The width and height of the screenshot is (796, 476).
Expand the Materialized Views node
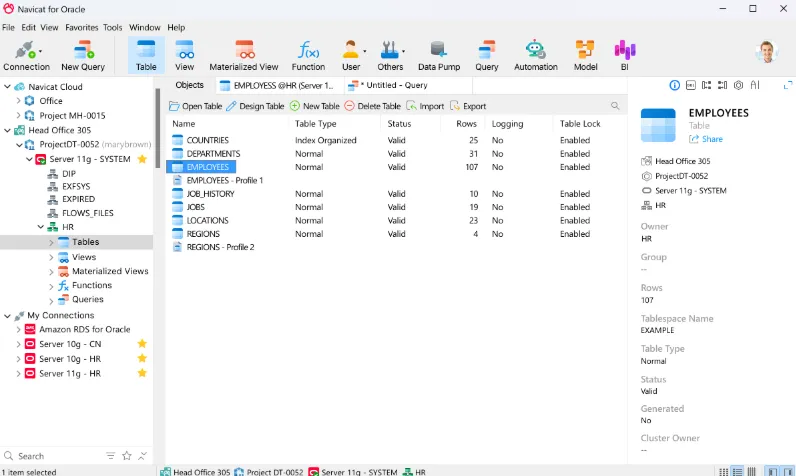point(51,271)
